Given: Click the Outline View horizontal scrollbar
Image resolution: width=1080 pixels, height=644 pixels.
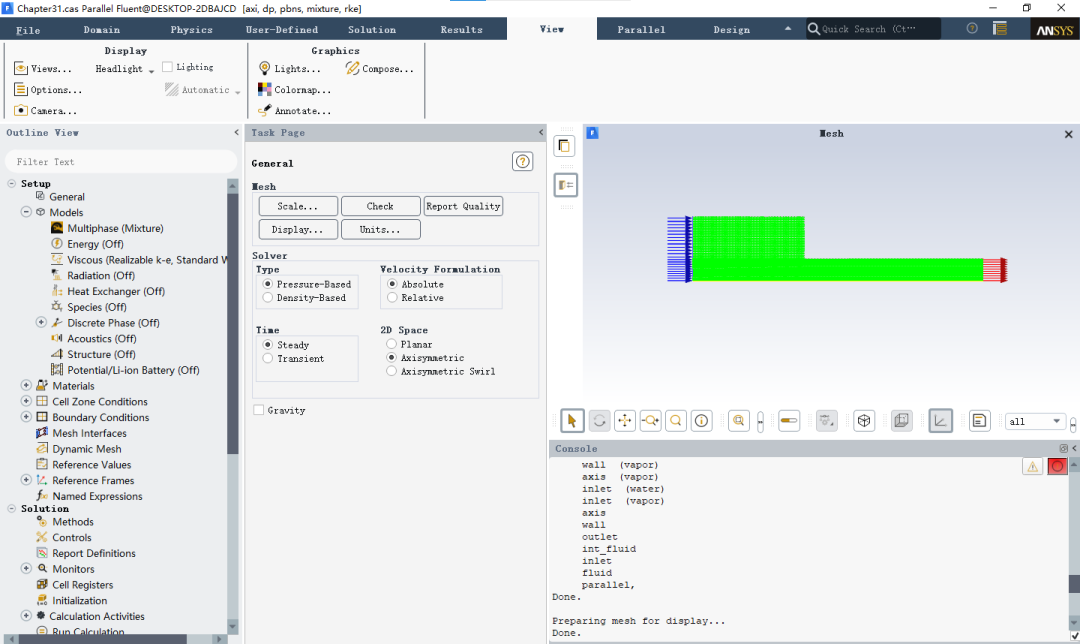Looking at the screenshot, I should coord(103,639).
